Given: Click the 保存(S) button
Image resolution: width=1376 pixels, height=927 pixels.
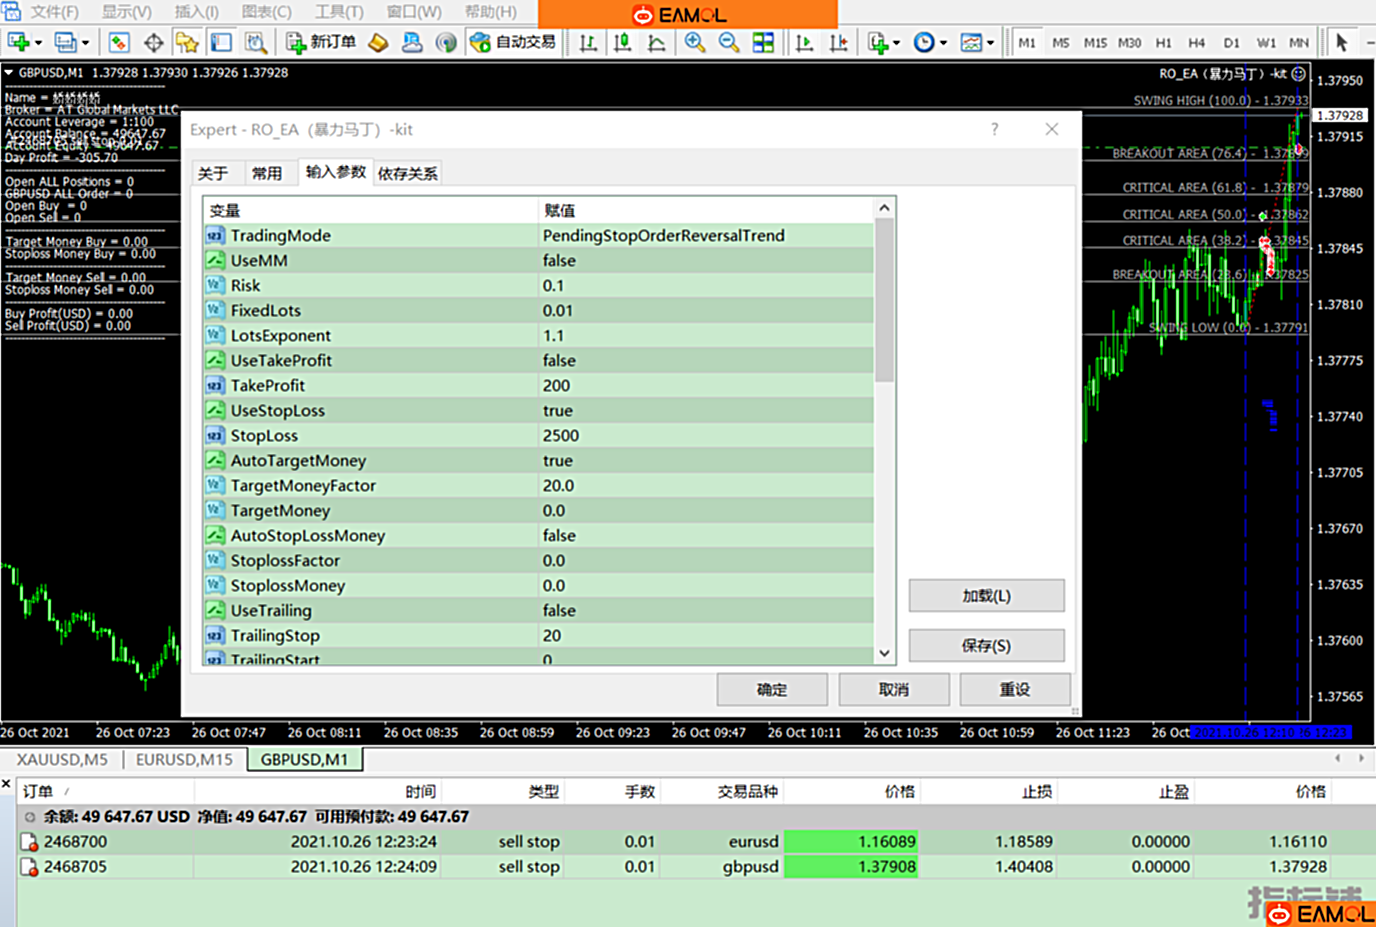Looking at the screenshot, I should point(986,645).
